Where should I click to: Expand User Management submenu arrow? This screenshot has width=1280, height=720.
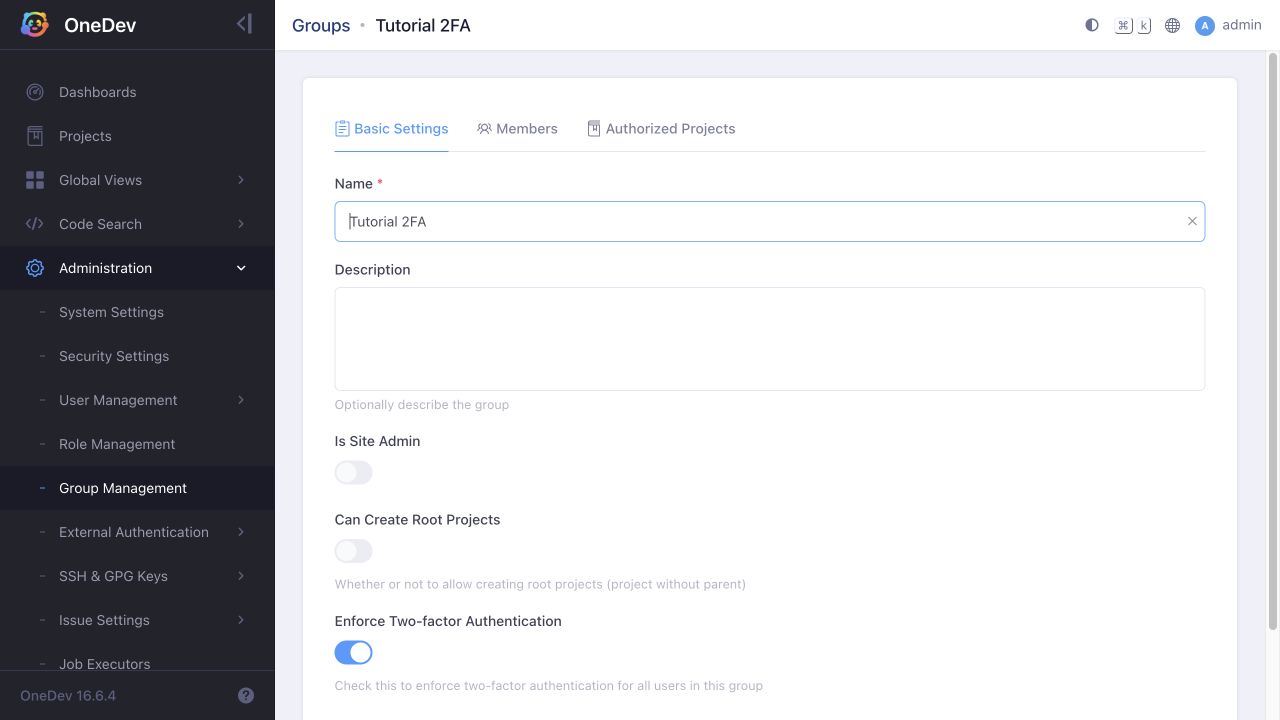[241, 400]
